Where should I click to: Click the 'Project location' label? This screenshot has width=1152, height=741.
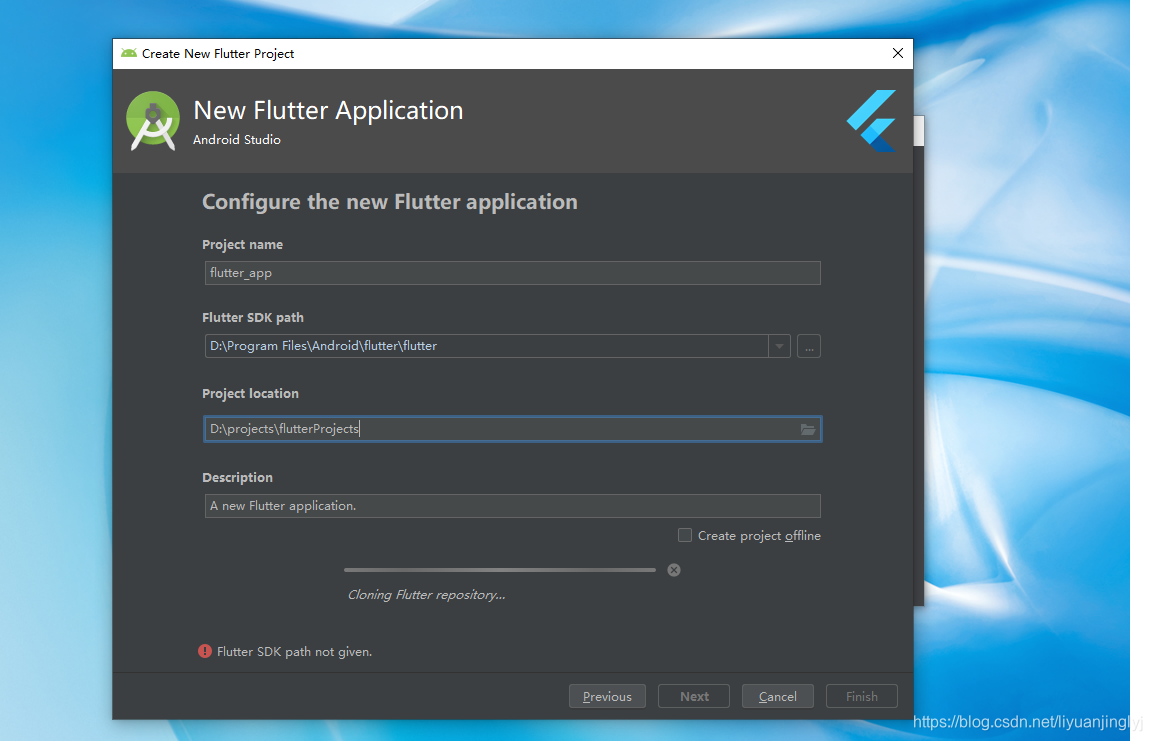(x=251, y=394)
